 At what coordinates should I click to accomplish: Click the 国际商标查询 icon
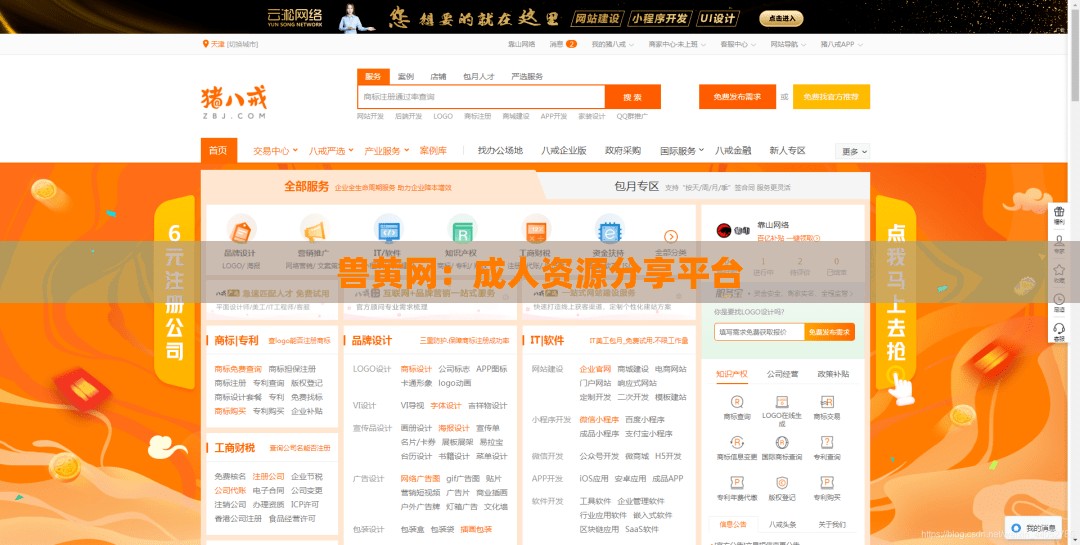coord(782,442)
